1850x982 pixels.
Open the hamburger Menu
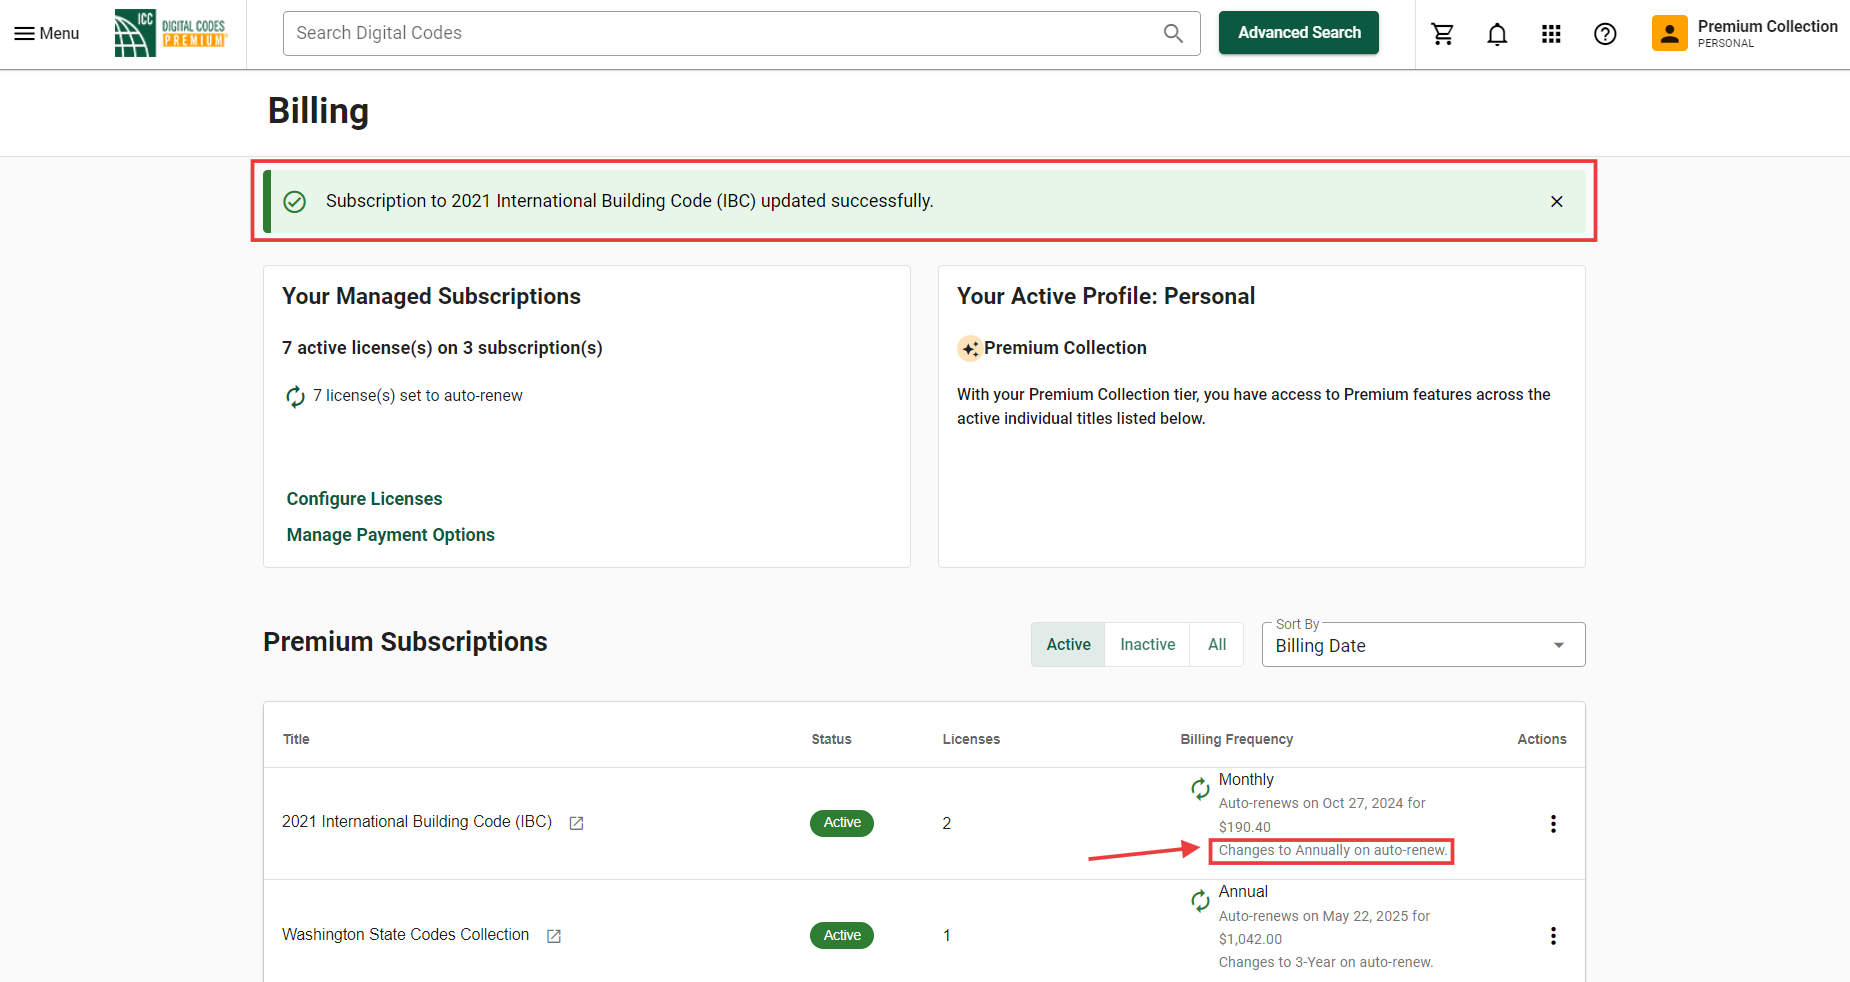click(x=46, y=34)
